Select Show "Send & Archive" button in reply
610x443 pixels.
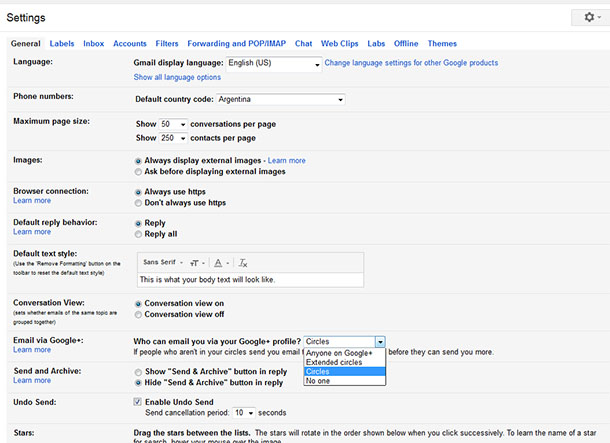(138, 372)
